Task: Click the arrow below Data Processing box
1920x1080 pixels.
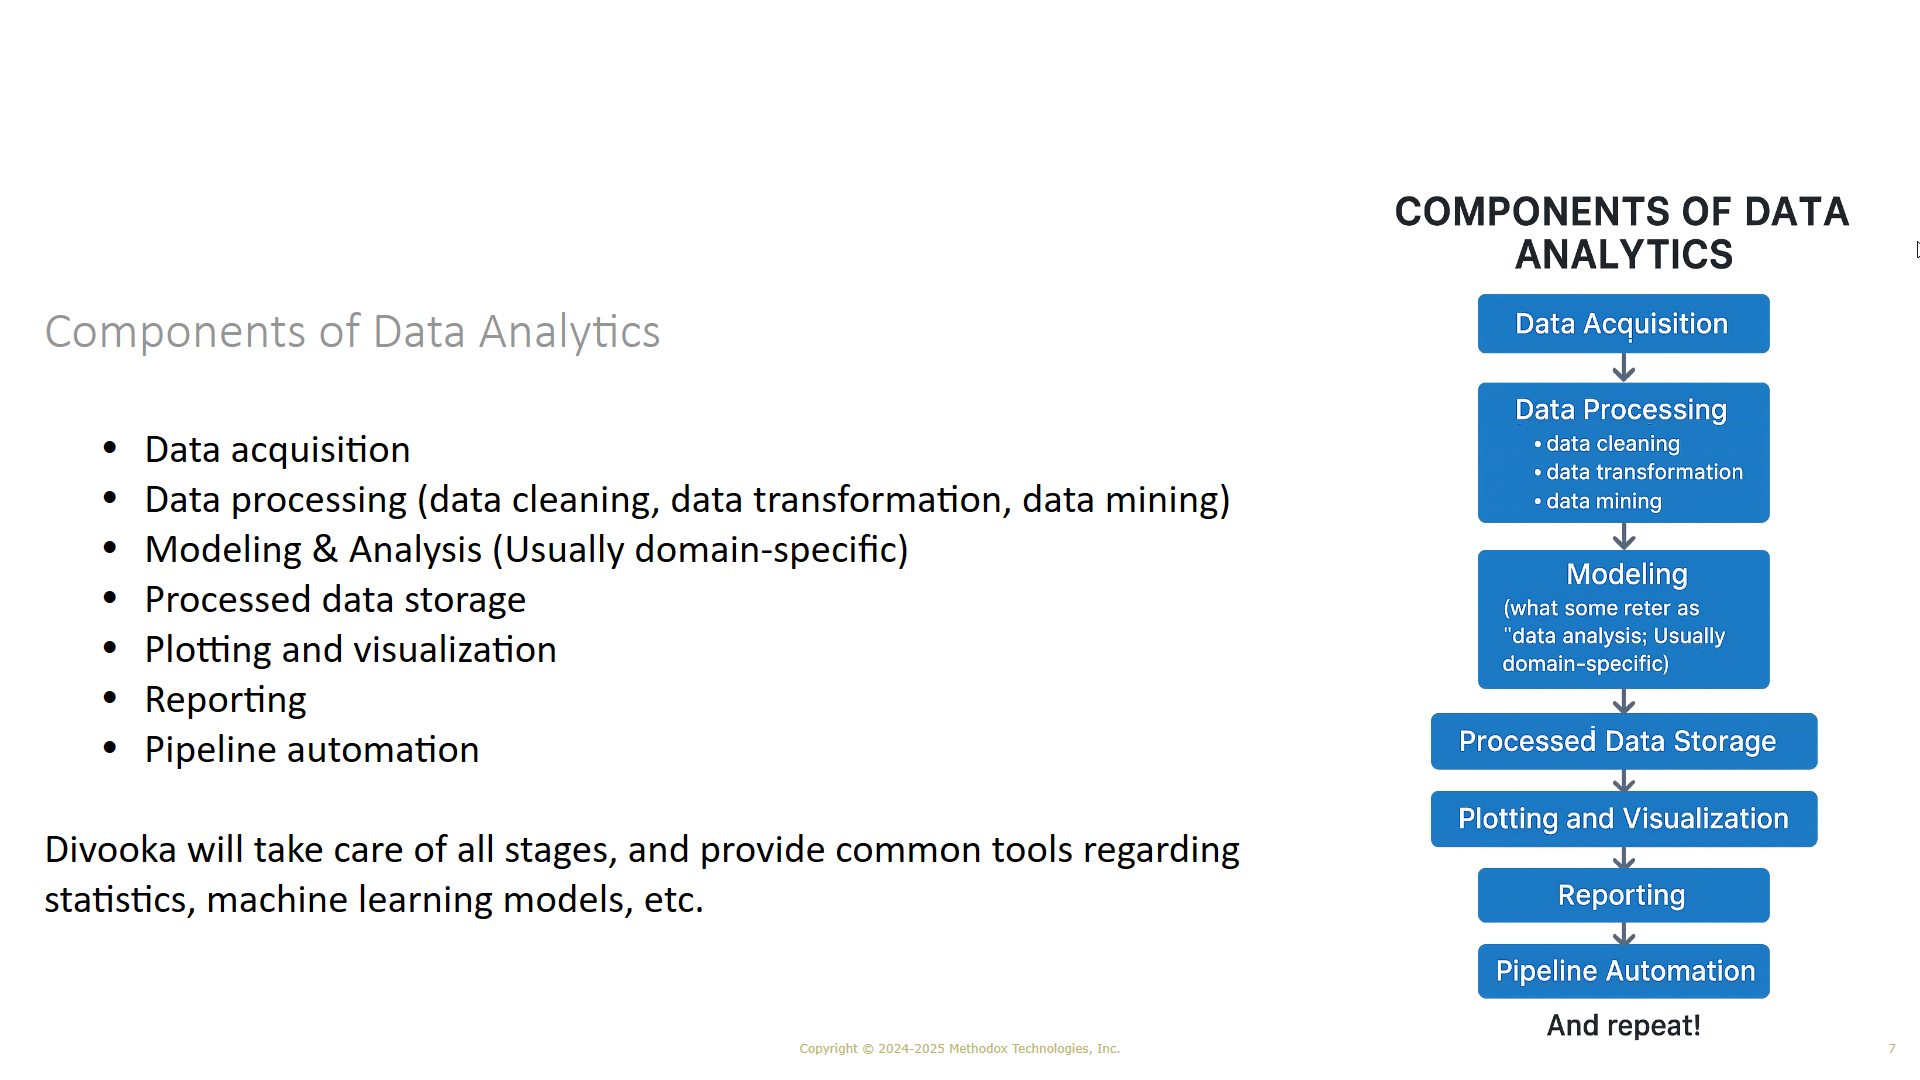Action: 1624,537
